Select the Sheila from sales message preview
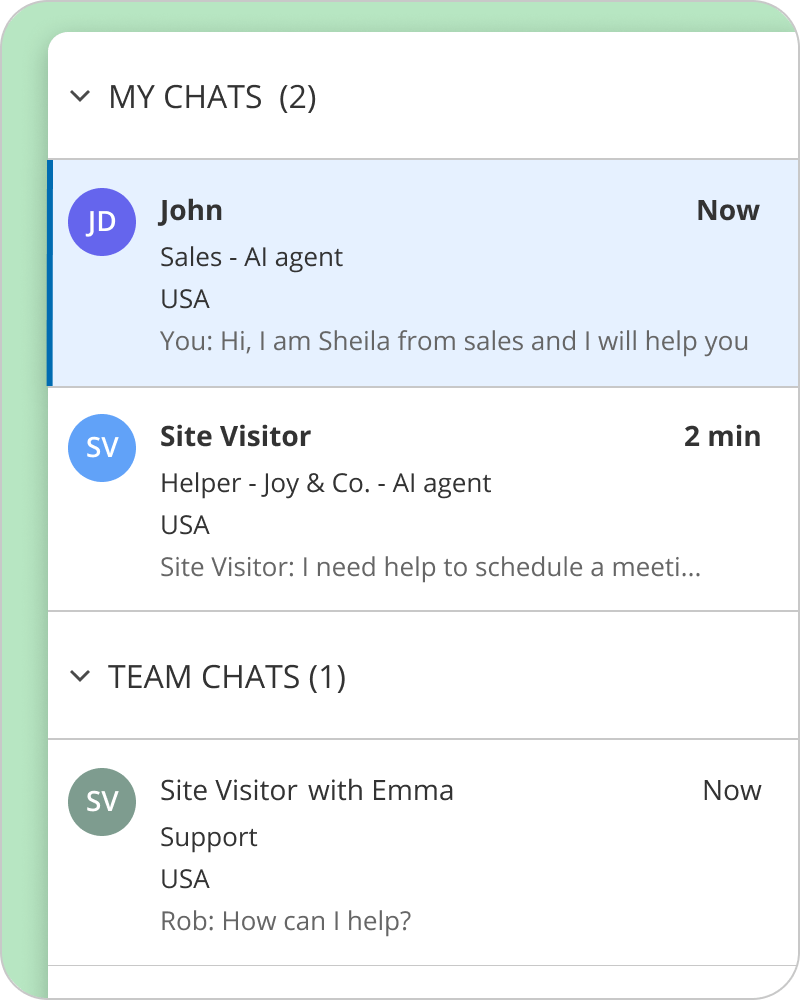The height and width of the screenshot is (1000, 800). coord(454,342)
